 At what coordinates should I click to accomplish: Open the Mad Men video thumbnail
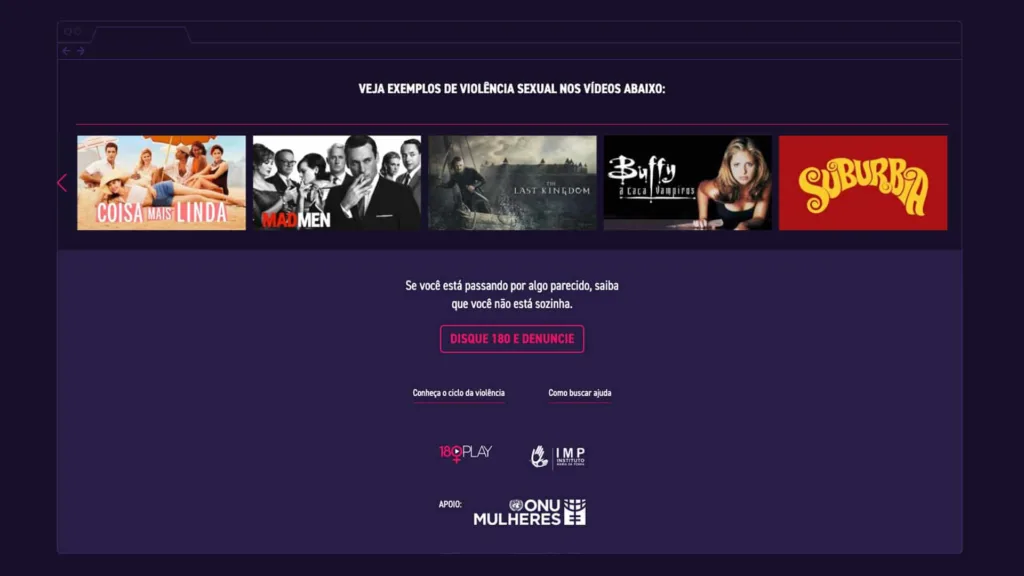click(337, 183)
